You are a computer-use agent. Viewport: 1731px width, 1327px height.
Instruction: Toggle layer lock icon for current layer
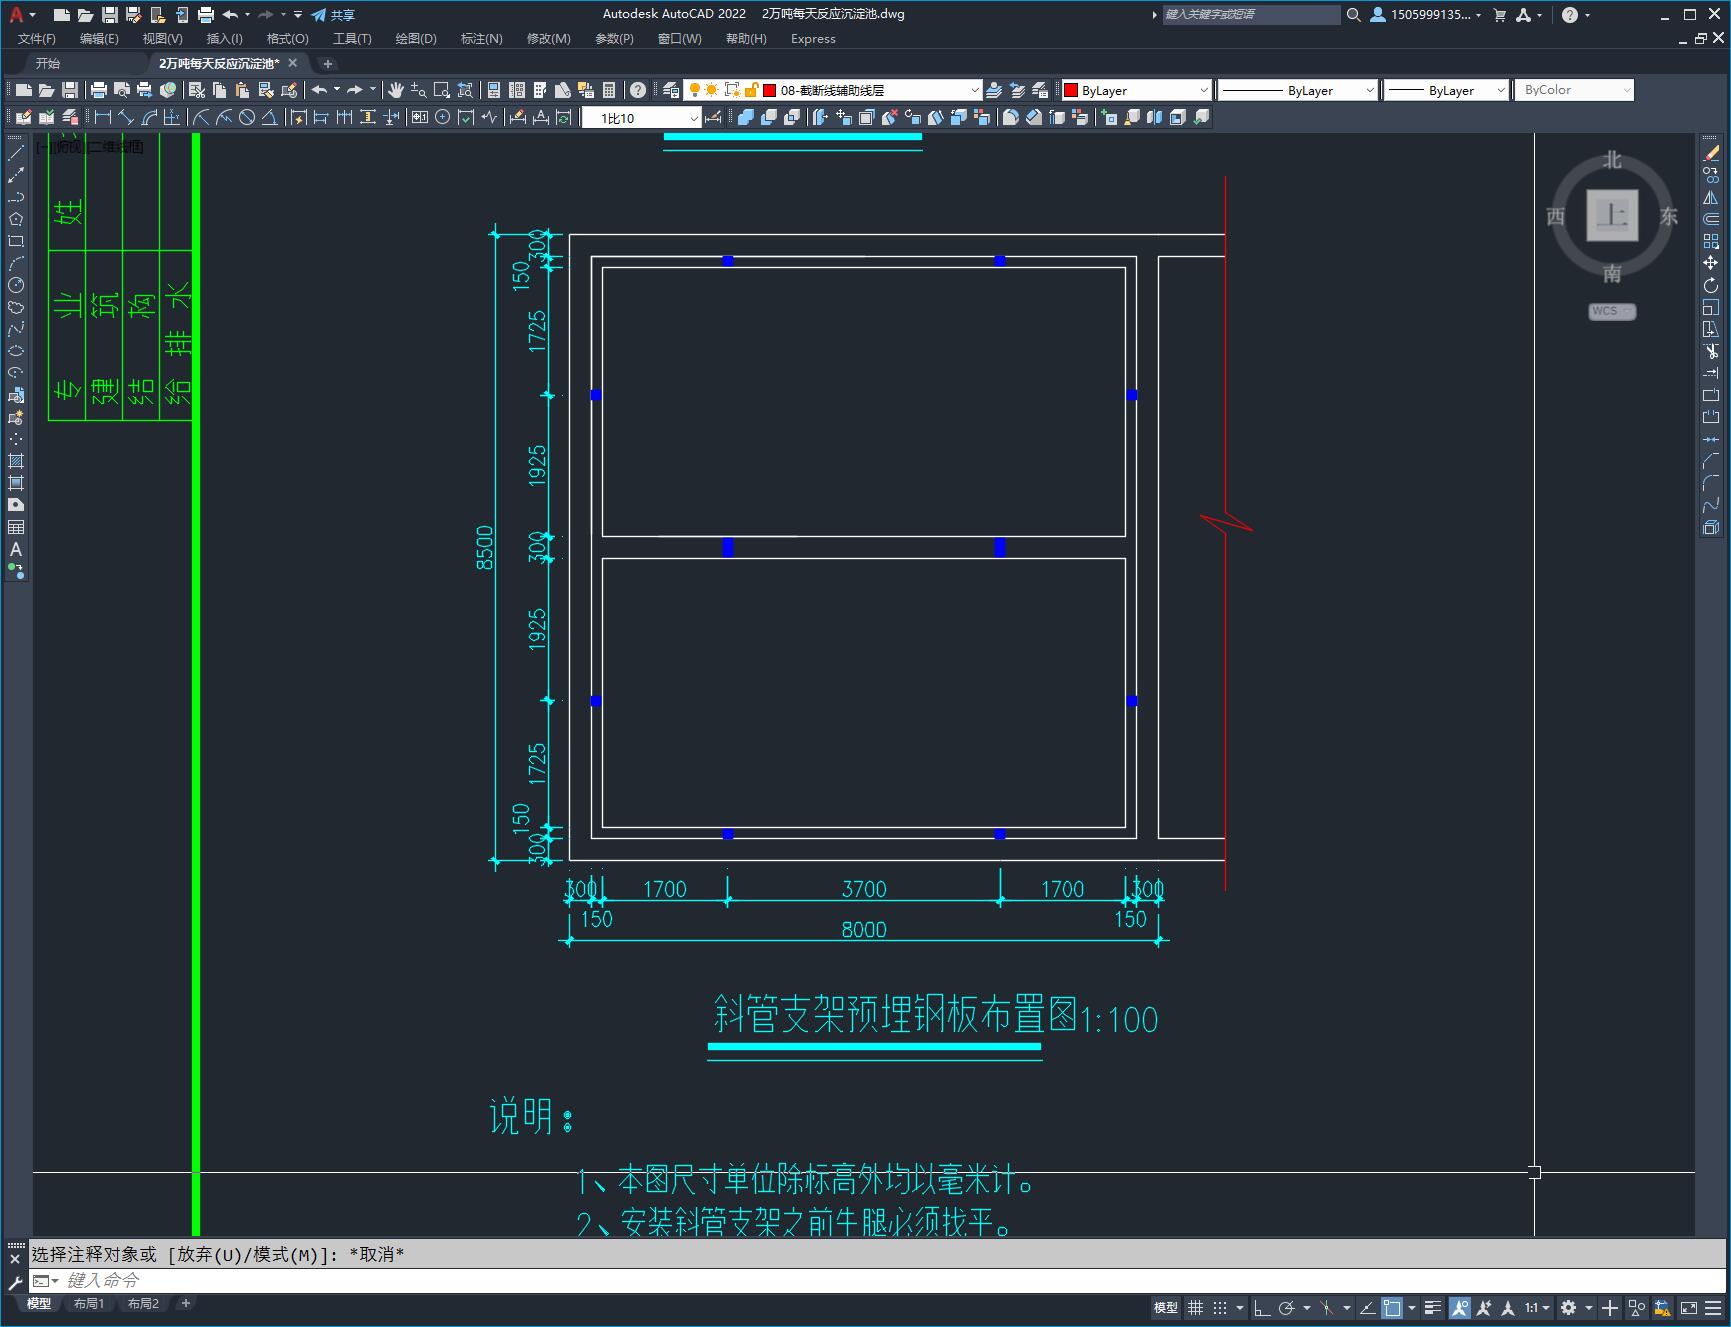pos(752,90)
